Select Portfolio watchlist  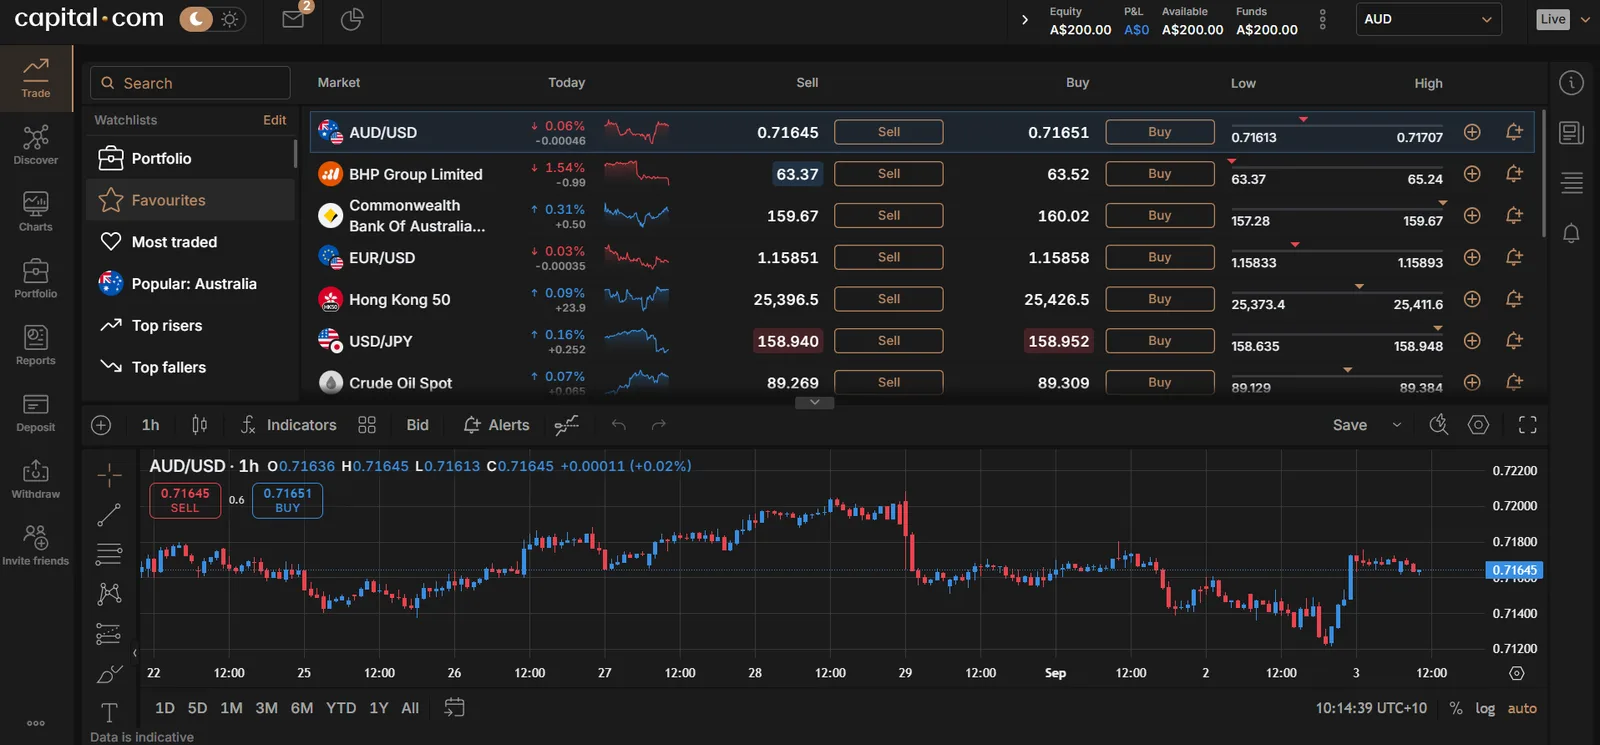click(x=190, y=158)
